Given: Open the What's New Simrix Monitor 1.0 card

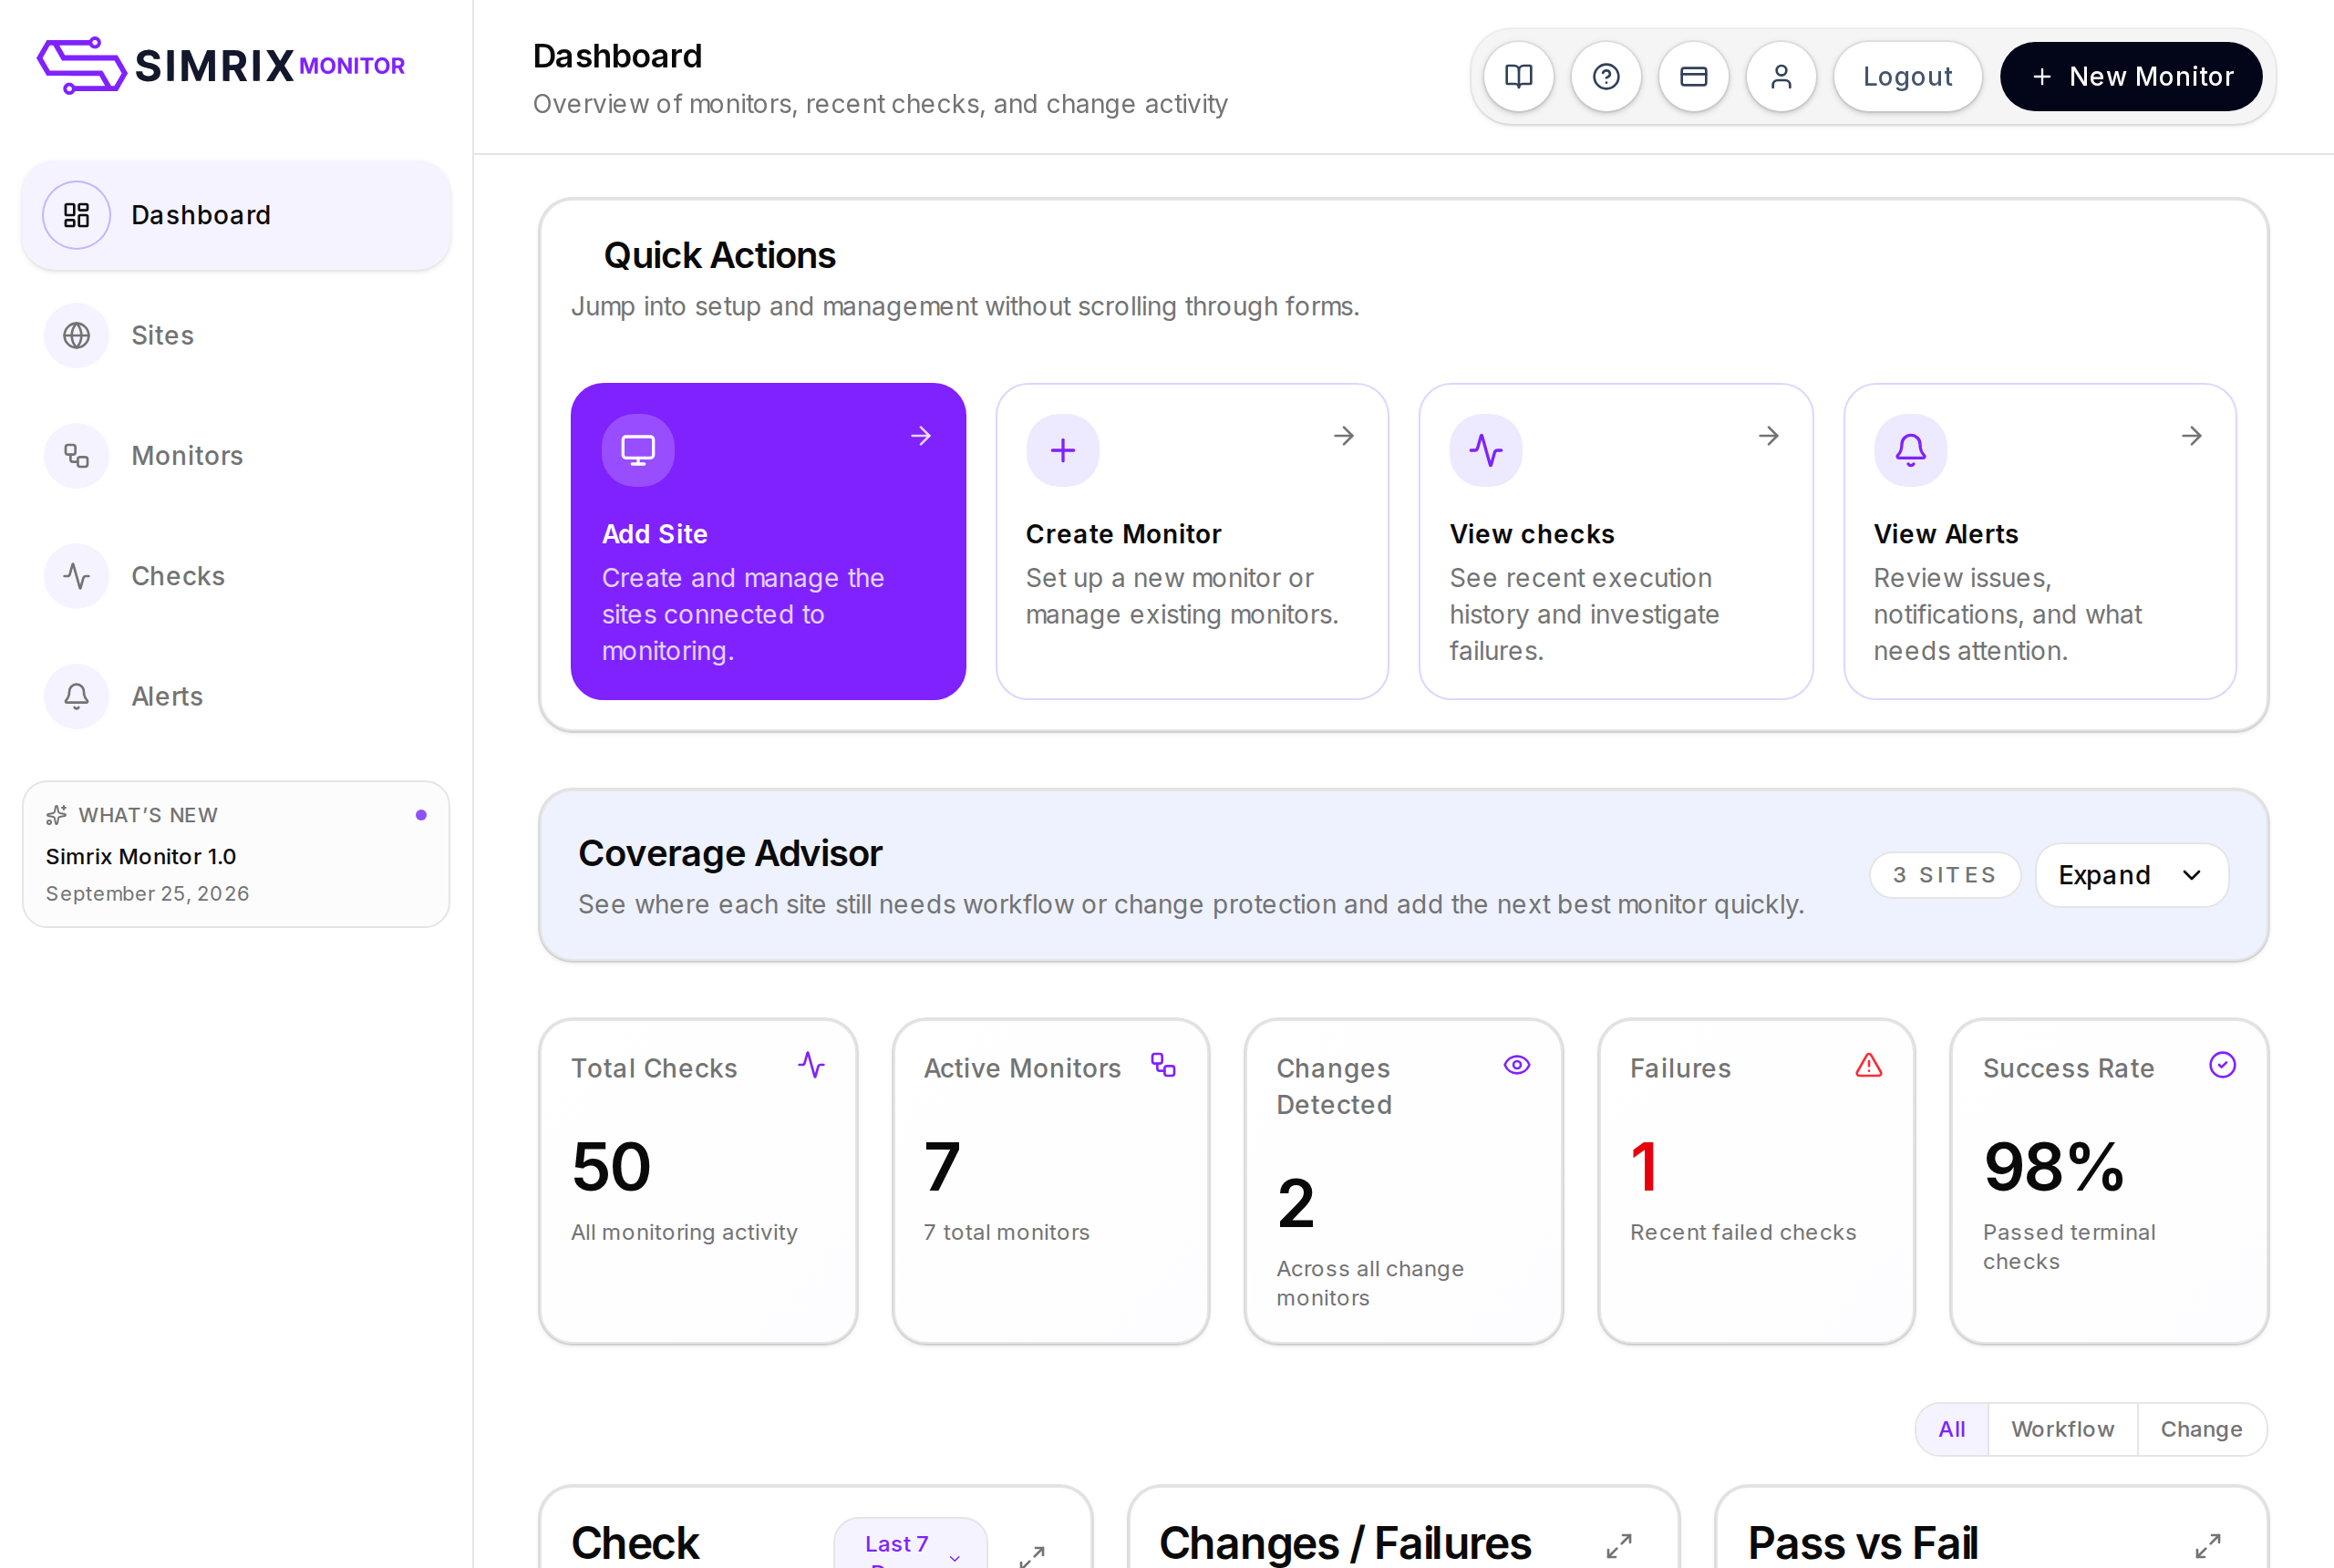Looking at the screenshot, I should click(x=236, y=854).
